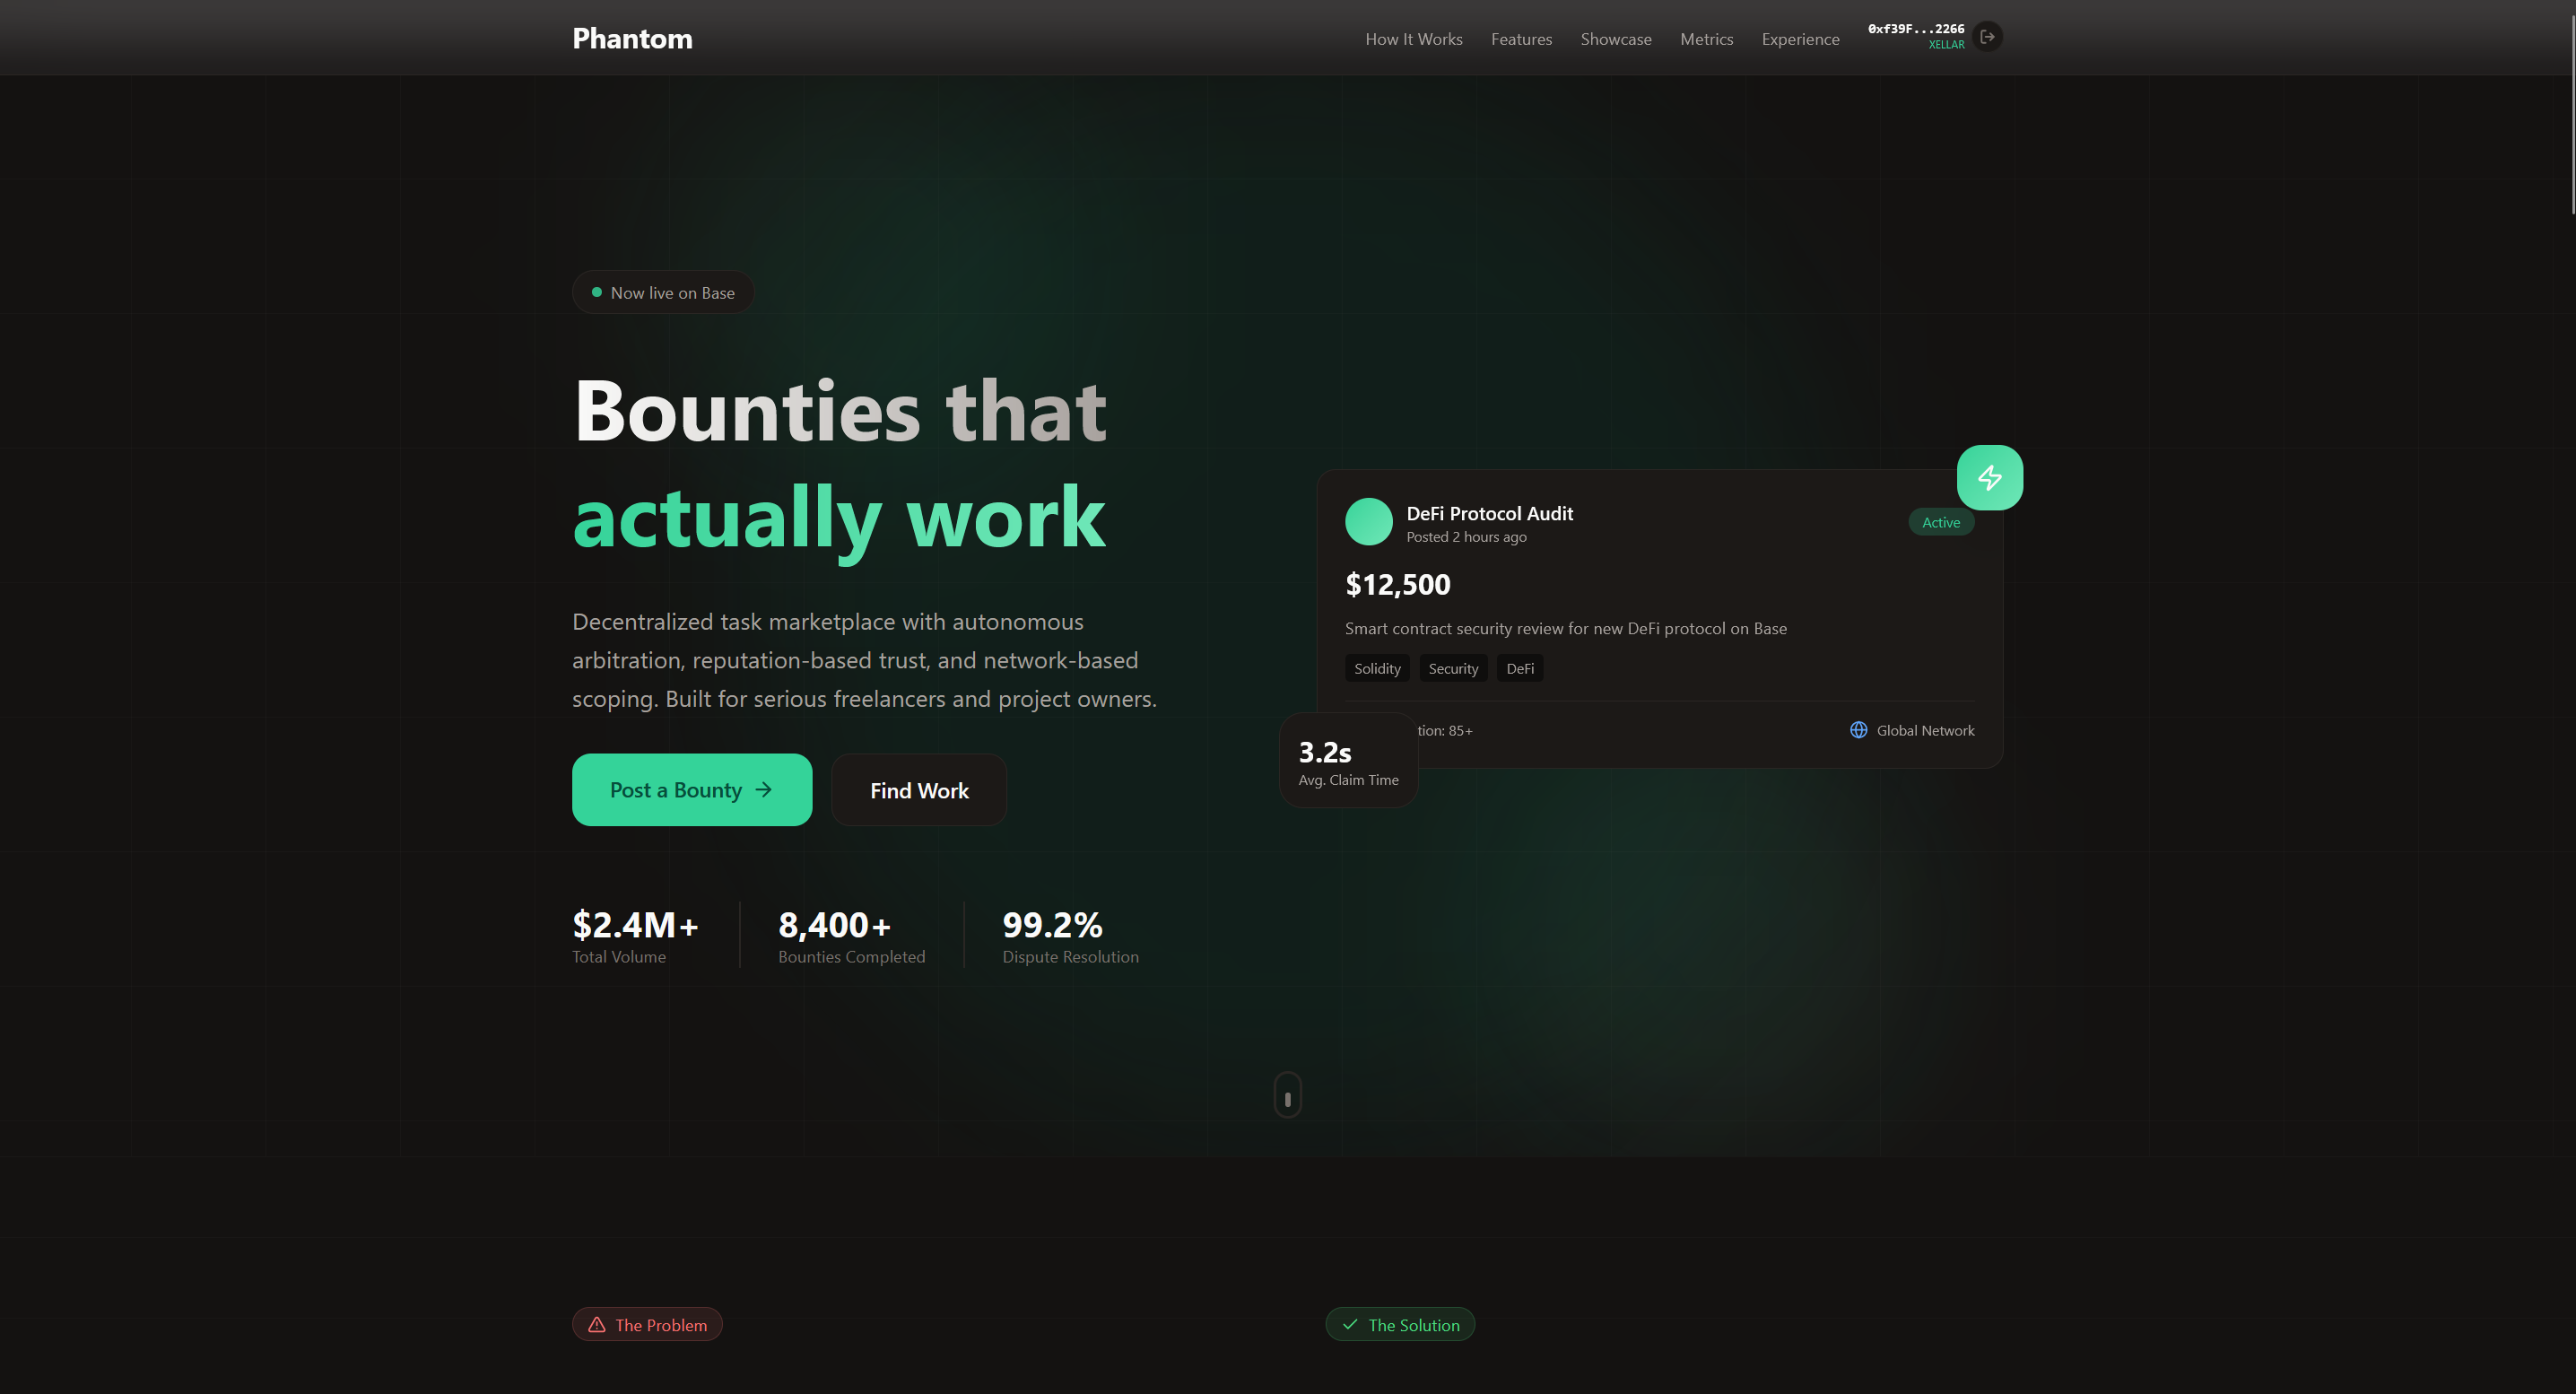Open the Experience nav link
Image resolution: width=2576 pixels, height=1394 pixels.
pos(1800,39)
